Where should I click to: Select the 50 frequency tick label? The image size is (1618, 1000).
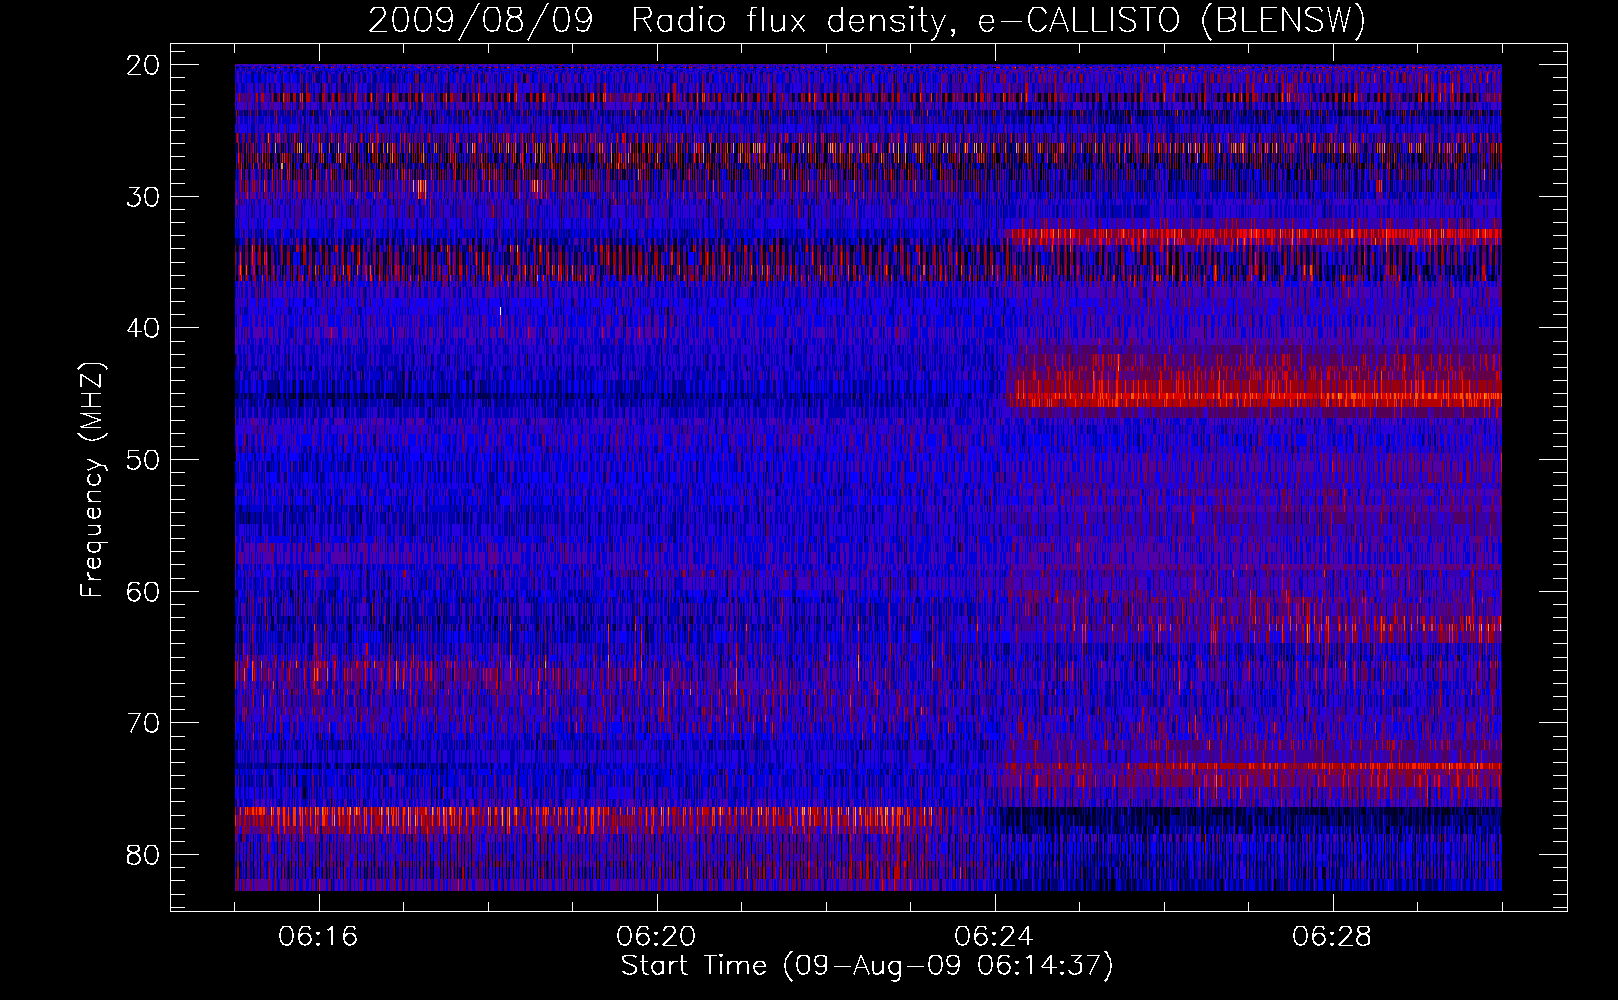pyautogui.click(x=143, y=460)
